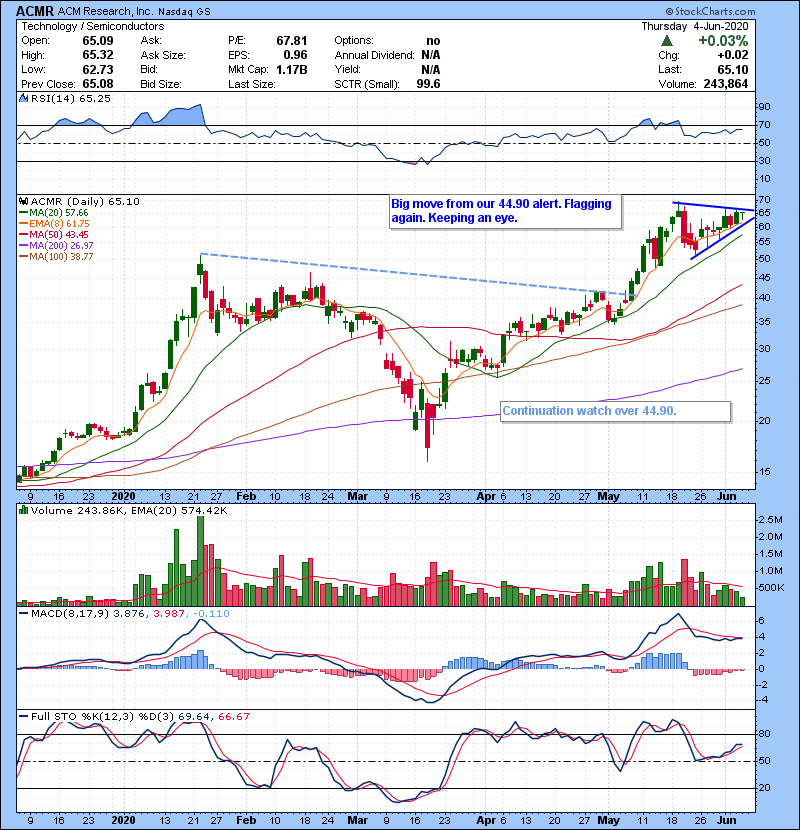Click the 1.5M label on the volume axis
This screenshot has height=830, width=800.
(x=770, y=554)
